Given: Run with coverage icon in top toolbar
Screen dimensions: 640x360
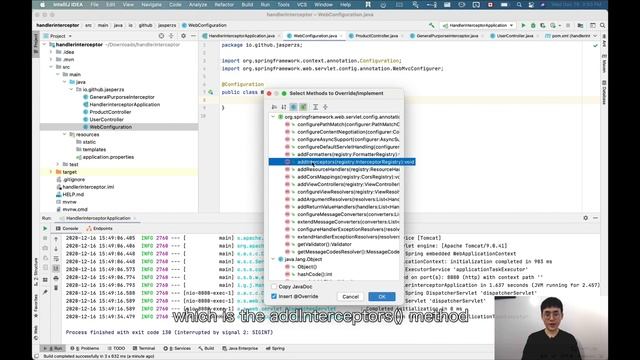Looking at the screenshot, I should pos(542,25).
